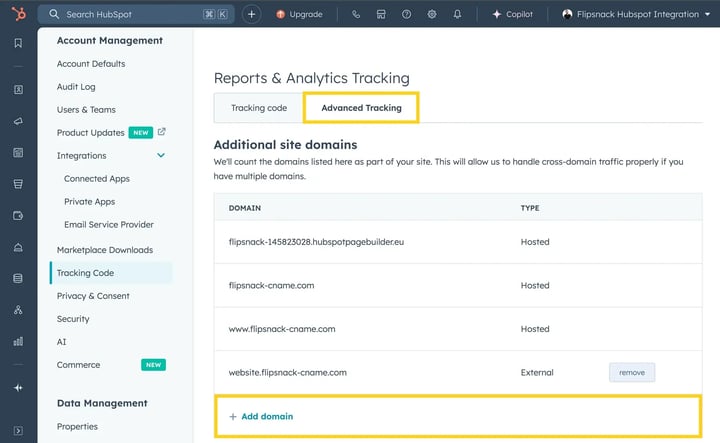Switch to the Tracking code tab
The height and width of the screenshot is (443, 720).
tap(259, 108)
